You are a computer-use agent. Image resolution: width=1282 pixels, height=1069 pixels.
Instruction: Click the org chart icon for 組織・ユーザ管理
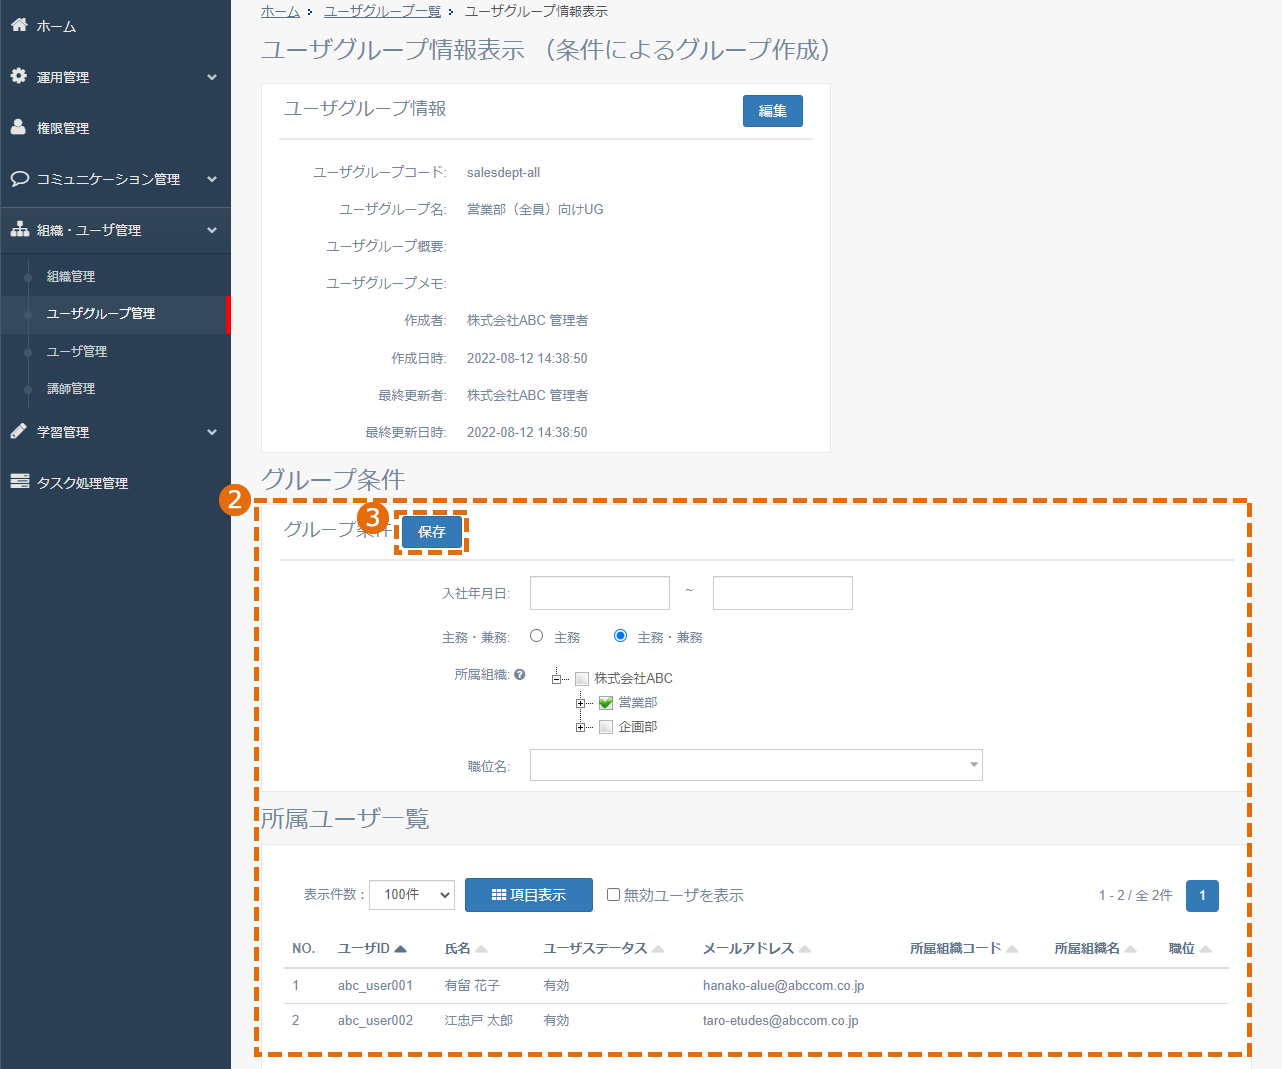[x=19, y=229]
